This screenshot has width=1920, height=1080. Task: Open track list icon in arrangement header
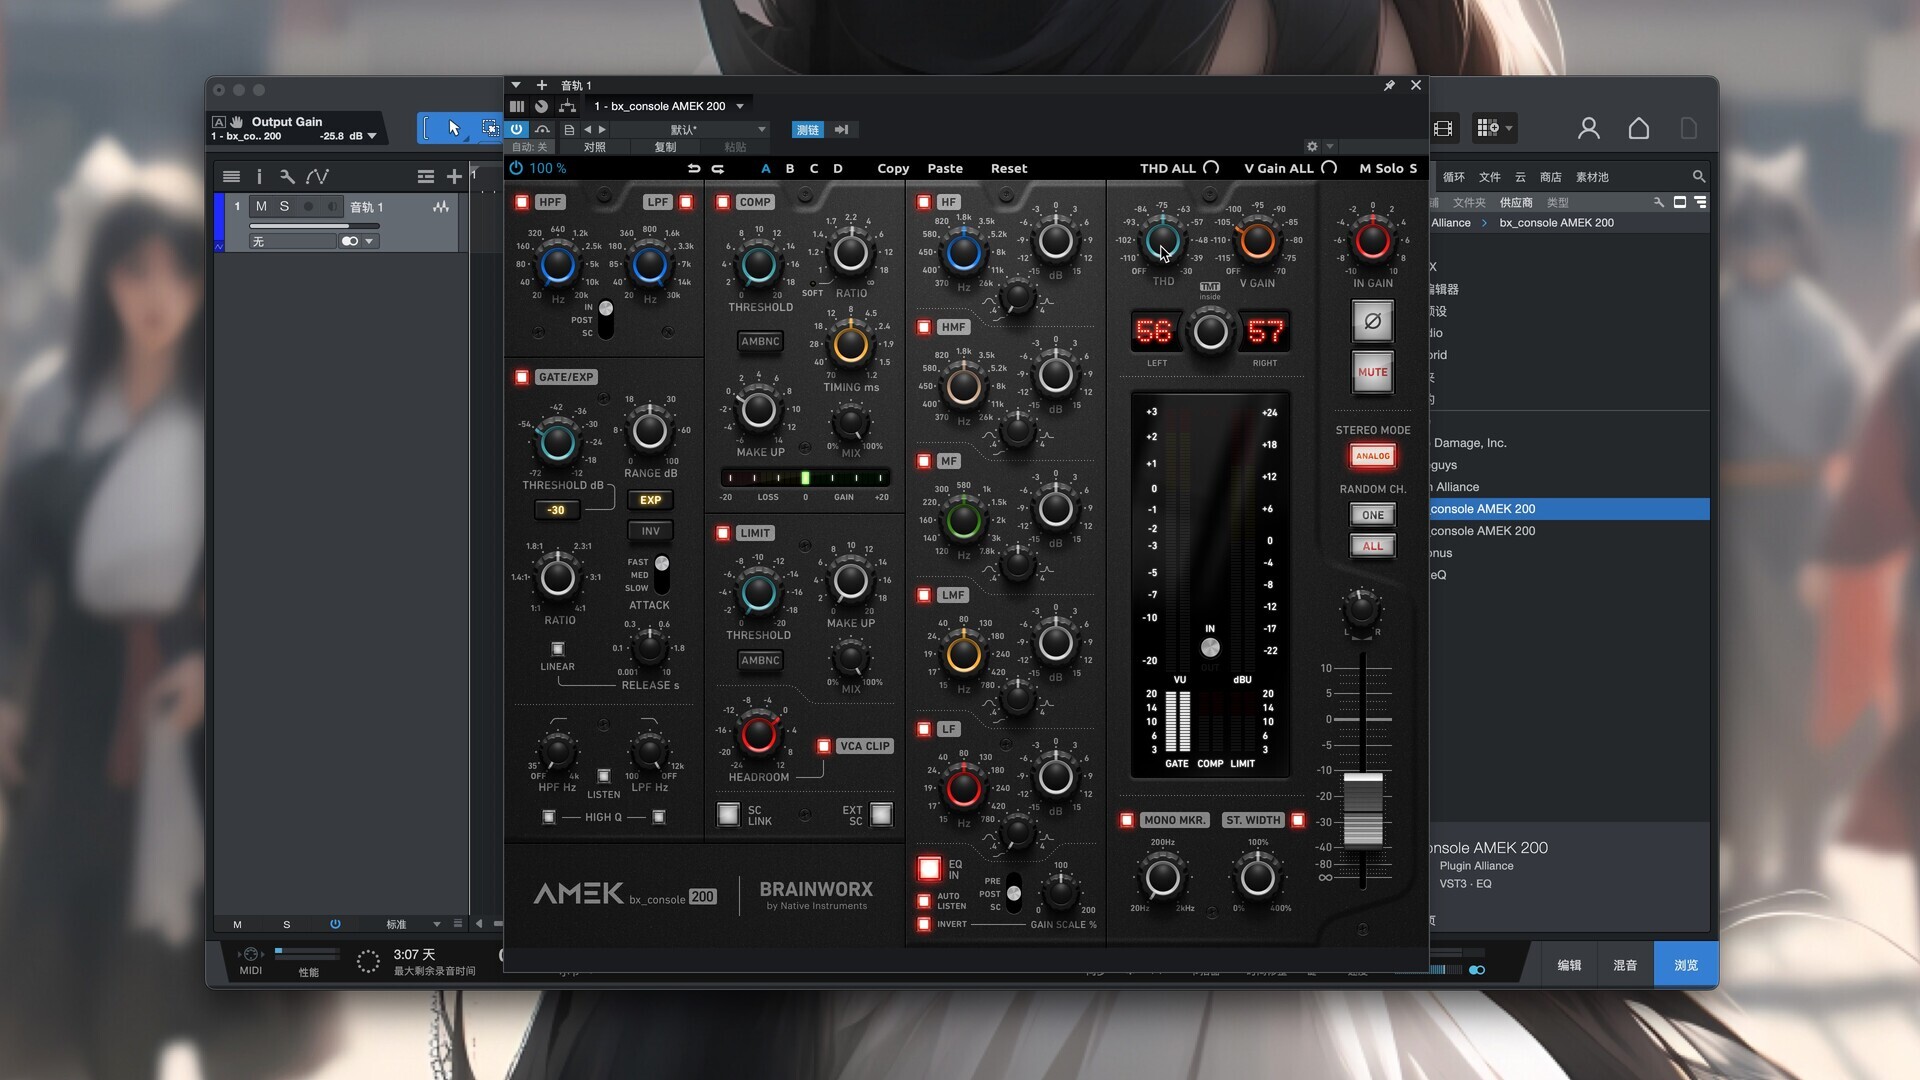pyautogui.click(x=231, y=176)
